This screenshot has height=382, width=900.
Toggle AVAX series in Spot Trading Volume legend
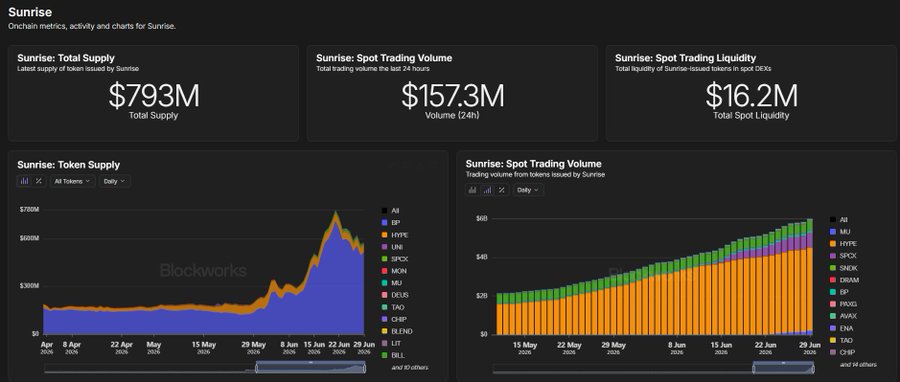coord(843,316)
